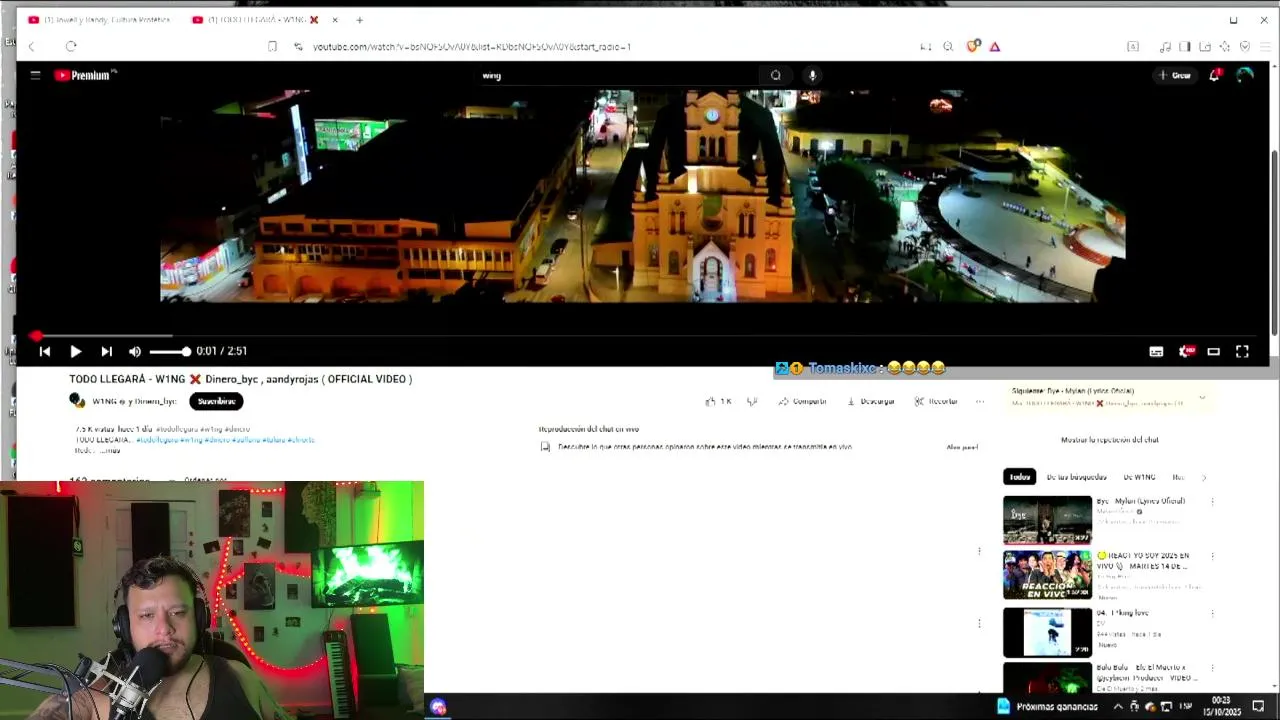Toggle the browser sidebar panel icon
The width and height of the screenshot is (1280, 720).
pyautogui.click(x=1185, y=47)
